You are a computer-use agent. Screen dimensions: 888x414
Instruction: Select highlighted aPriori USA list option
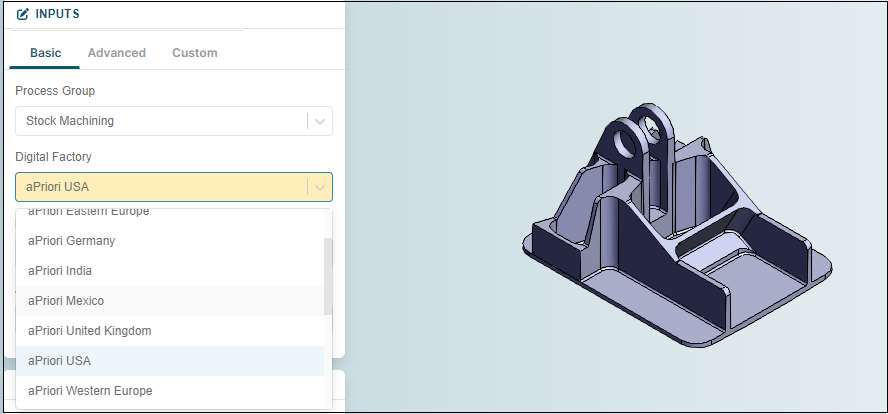pyautogui.click(x=170, y=361)
